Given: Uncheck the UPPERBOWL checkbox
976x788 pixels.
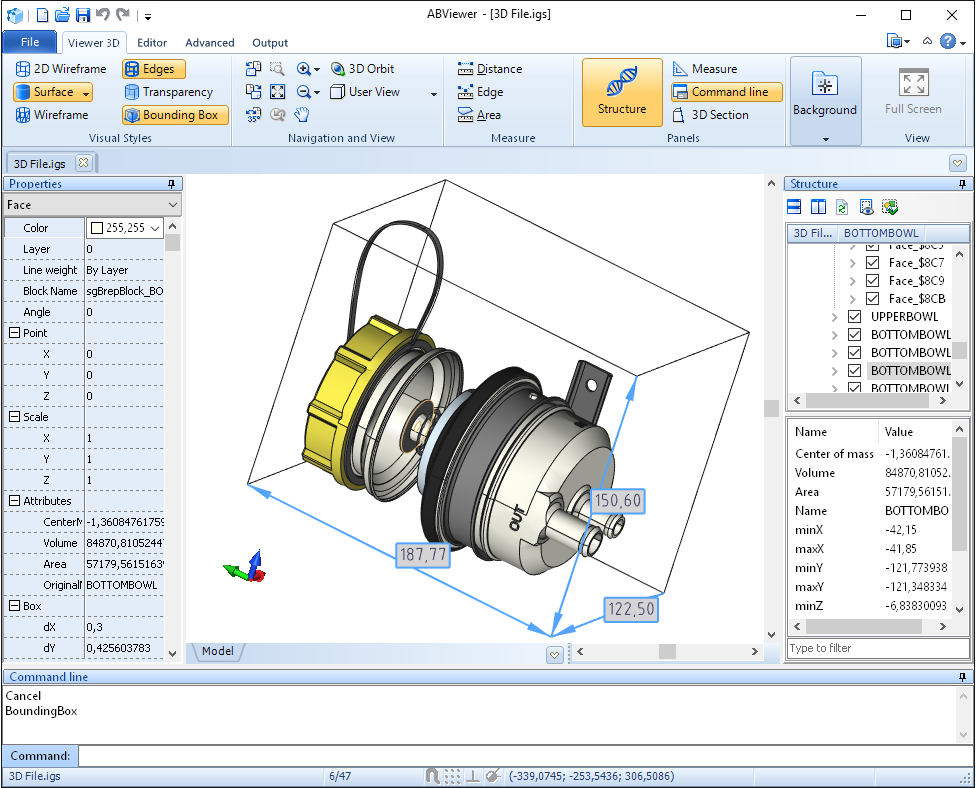Looking at the screenshot, I should [855, 317].
